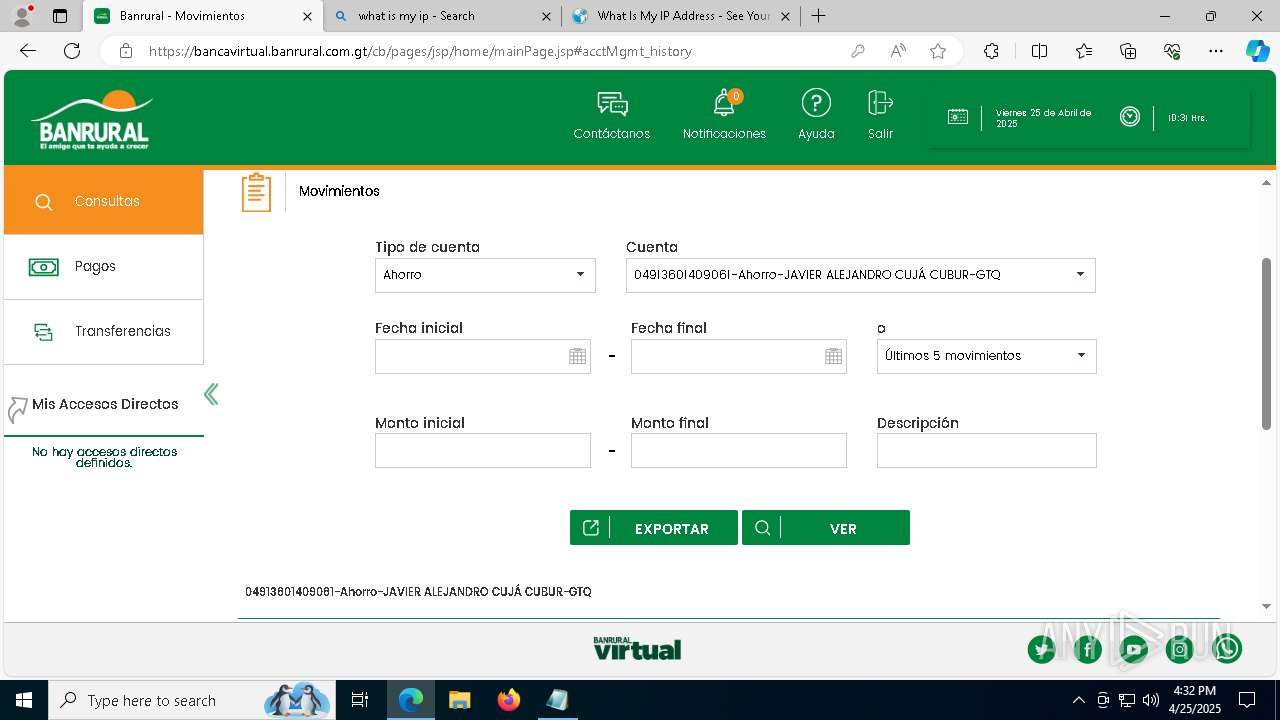Screen dimensions: 1280x720
Task: Open the Tipo de cuenta dropdown
Action: [485, 275]
